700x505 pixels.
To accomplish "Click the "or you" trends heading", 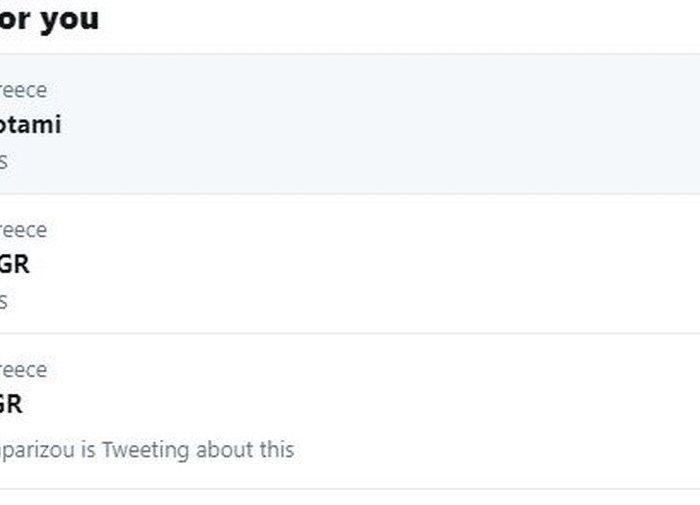I will tap(49, 19).
